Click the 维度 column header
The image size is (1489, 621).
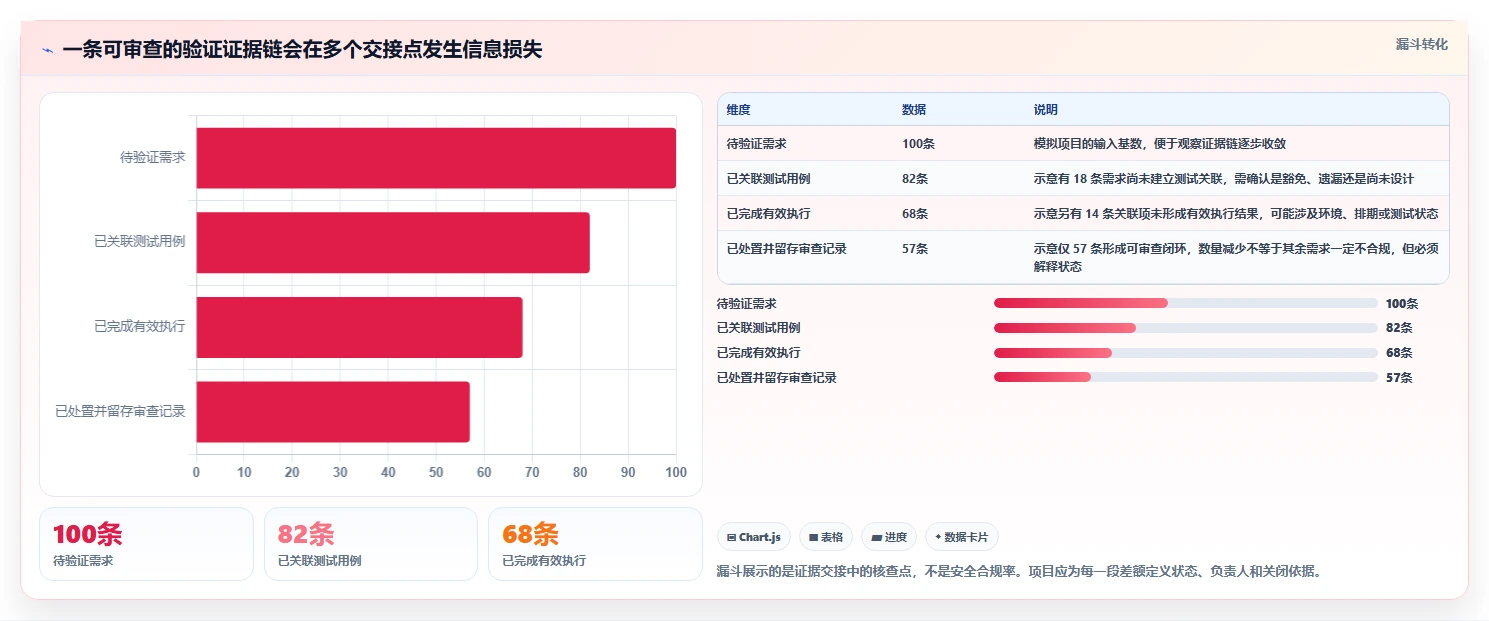(739, 110)
